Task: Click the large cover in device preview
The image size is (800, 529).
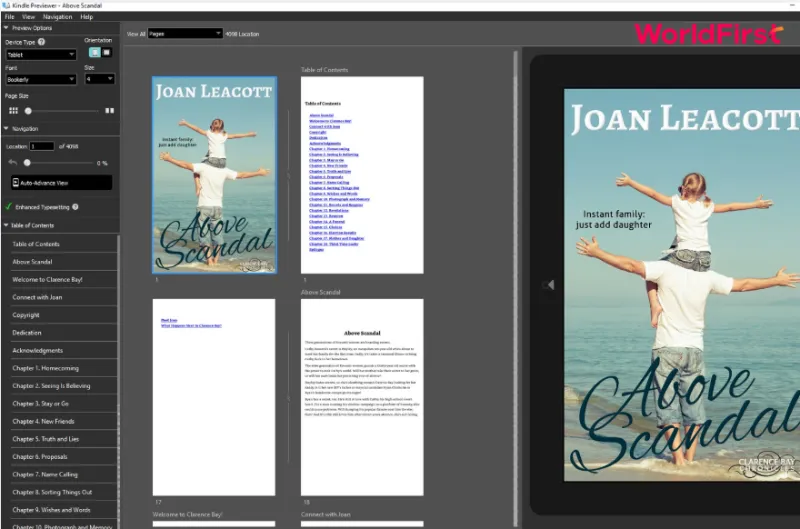Action: point(682,285)
